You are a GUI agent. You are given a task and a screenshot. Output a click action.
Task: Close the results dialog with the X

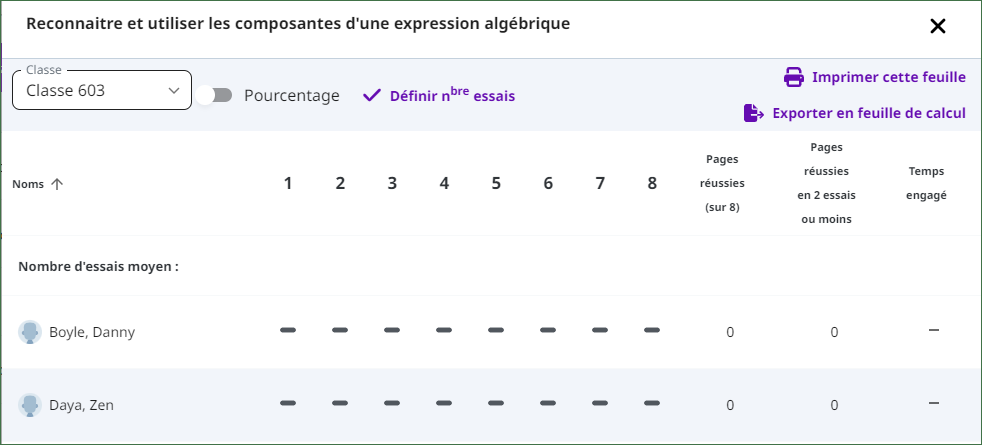938,26
